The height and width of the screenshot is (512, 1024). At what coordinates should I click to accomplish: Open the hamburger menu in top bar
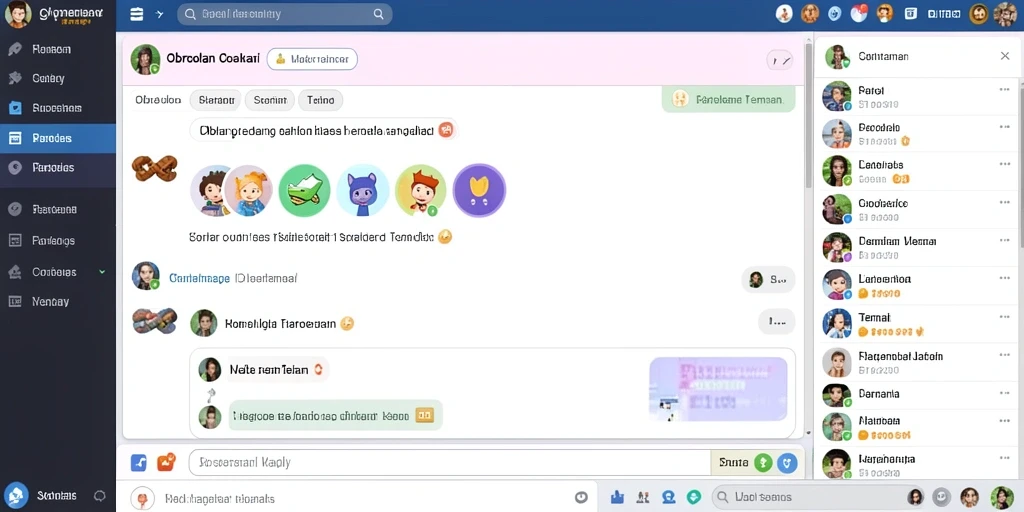[x=136, y=14]
